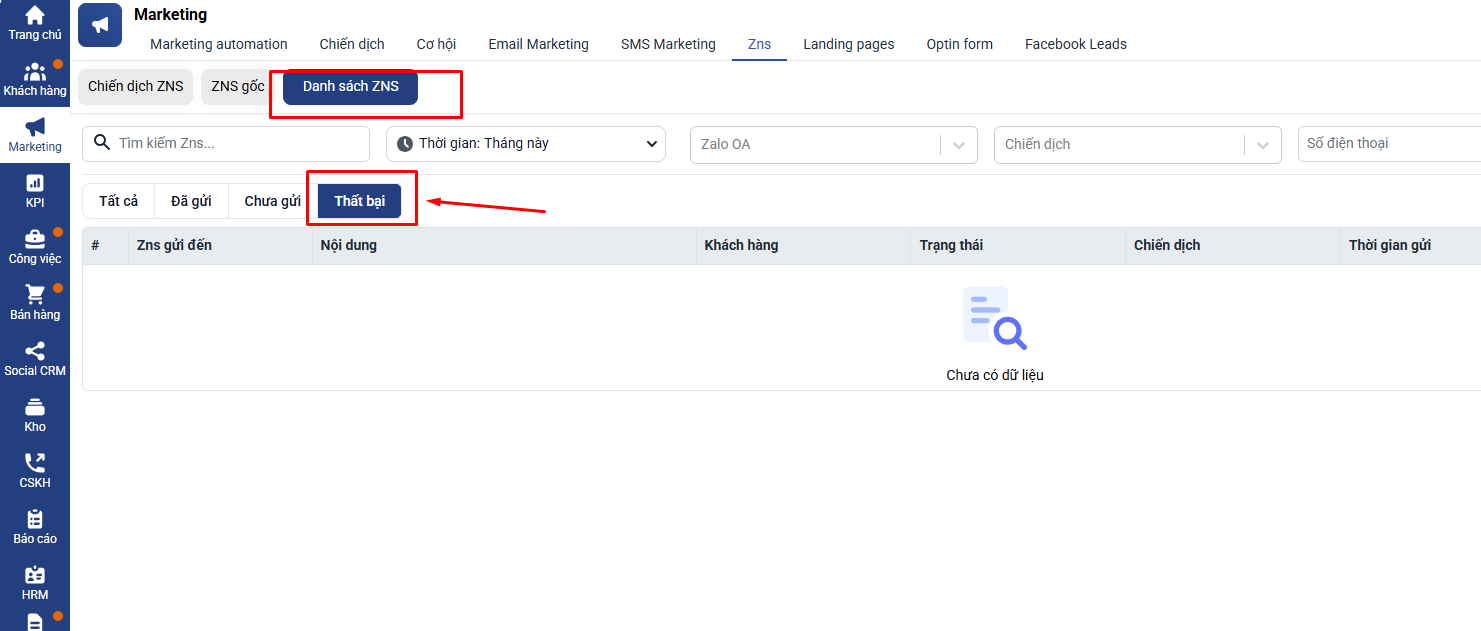Open CSKH phone icon
1481x631 pixels.
pos(35,464)
